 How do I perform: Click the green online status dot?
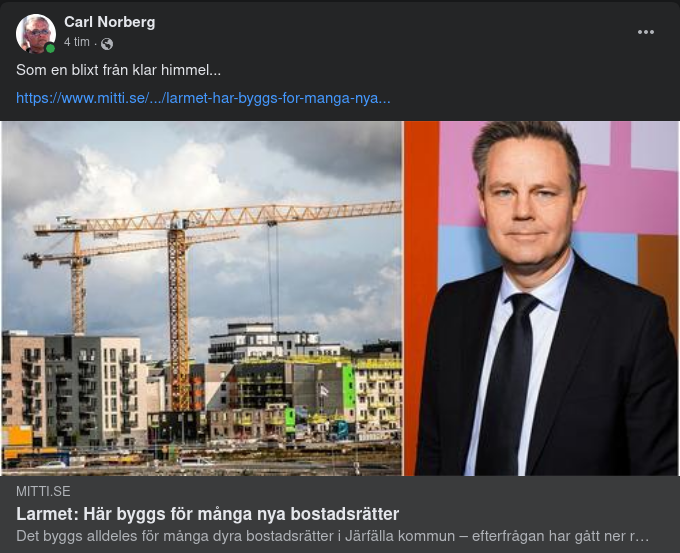(50, 48)
